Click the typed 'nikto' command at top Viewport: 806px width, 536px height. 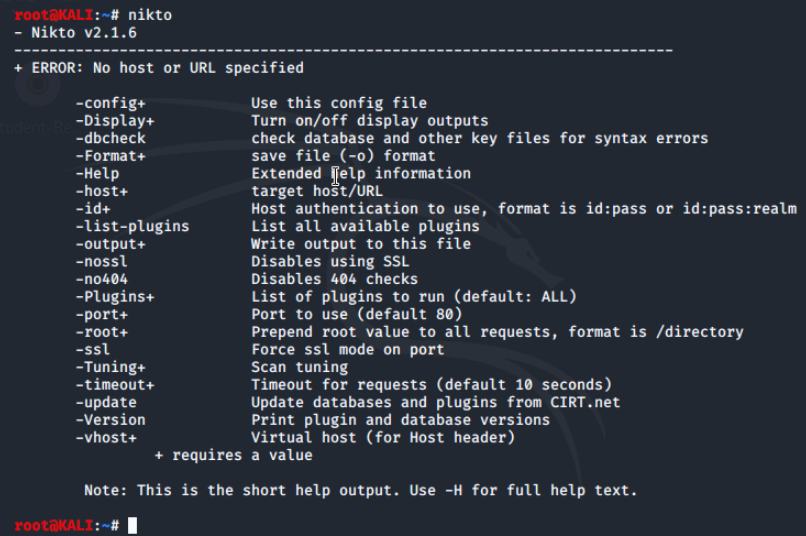click(150, 15)
